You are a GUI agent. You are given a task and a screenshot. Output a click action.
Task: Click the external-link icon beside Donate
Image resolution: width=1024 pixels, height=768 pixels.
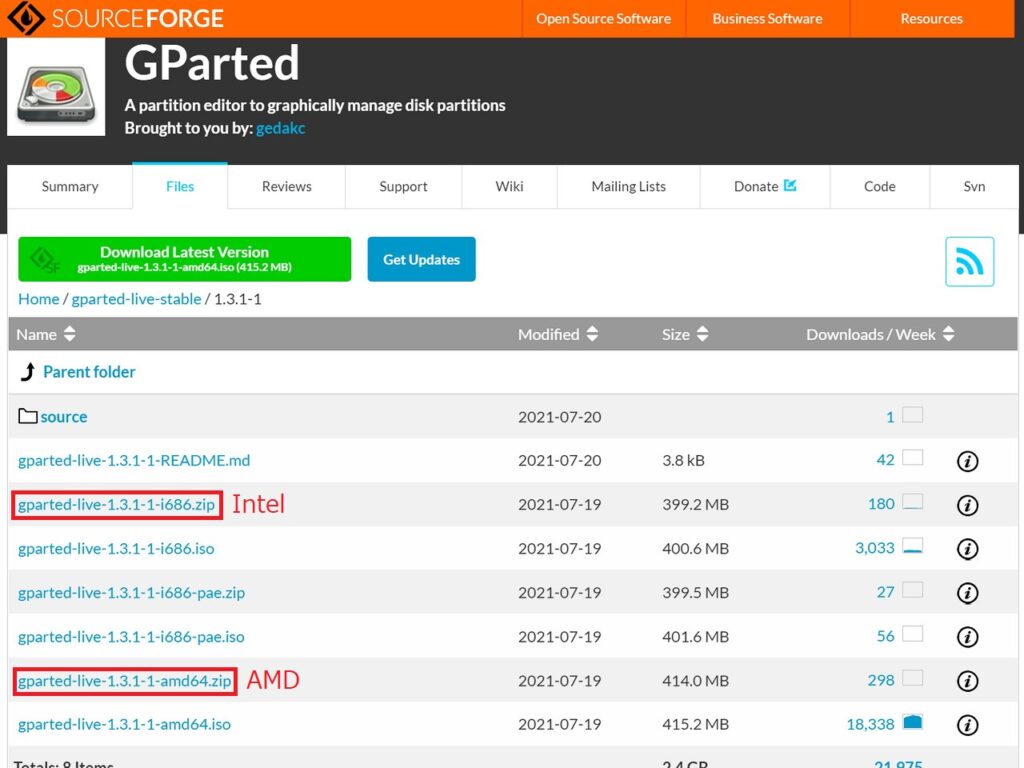click(x=790, y=185)
